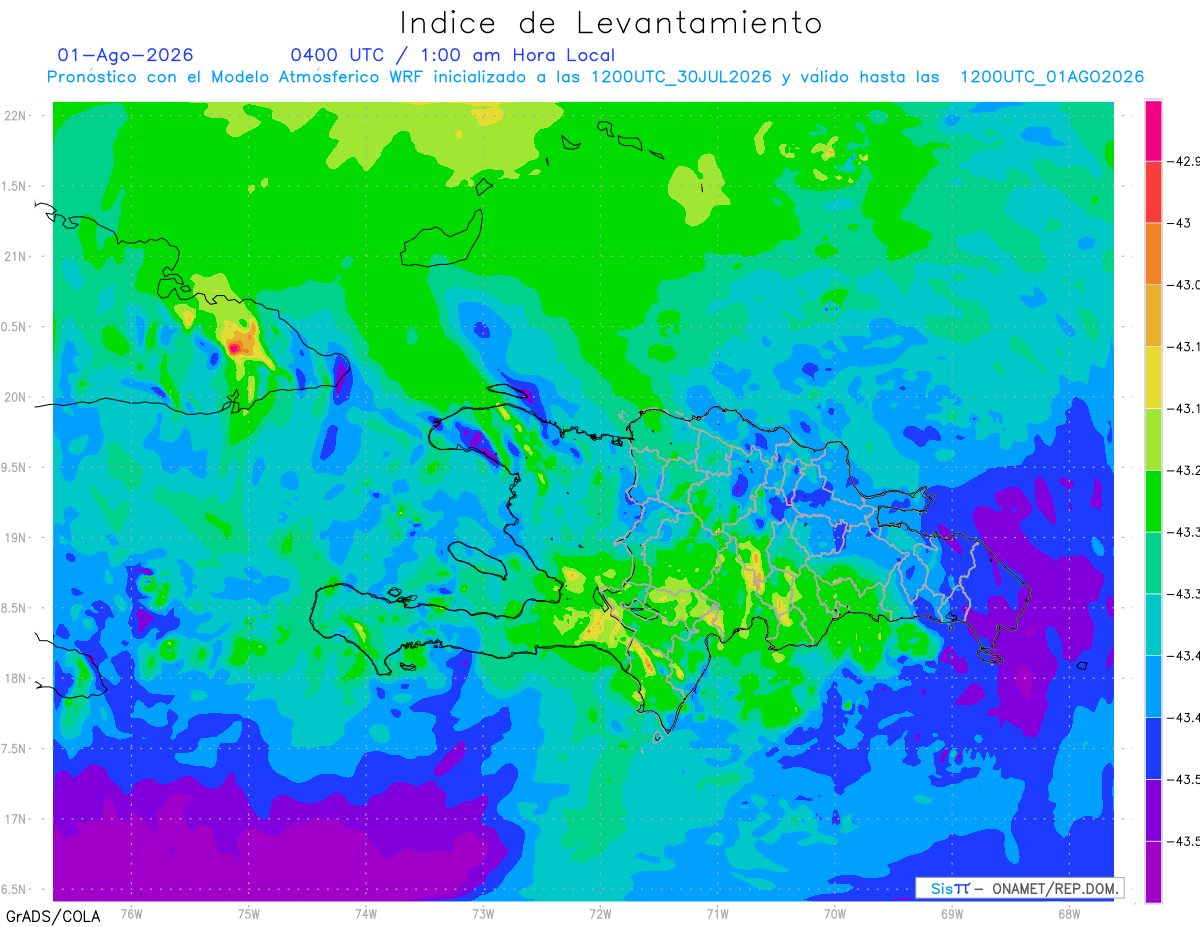Pick the bright green legend swatch
The image size is (1200, 927).
[1153, 501]
